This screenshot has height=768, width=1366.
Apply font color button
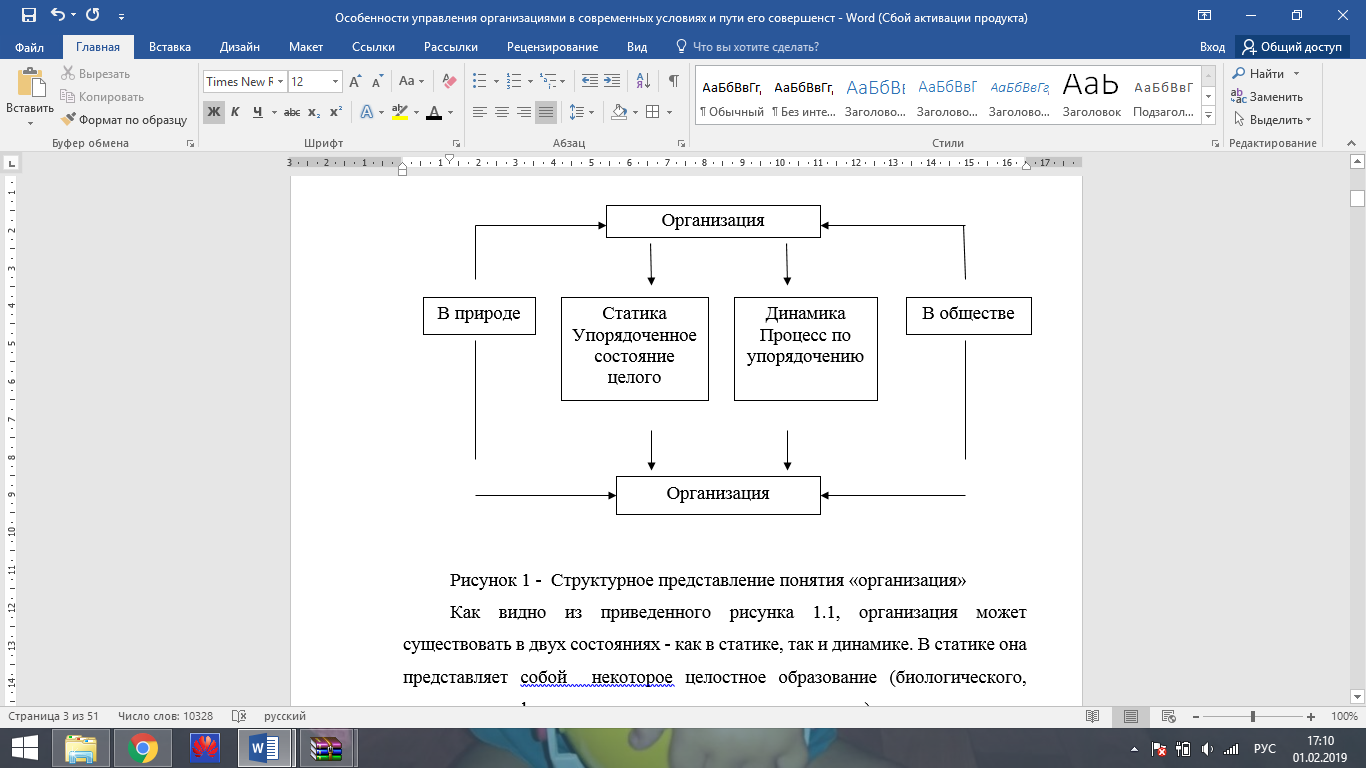pyautogui.click(x=434, y=112)
